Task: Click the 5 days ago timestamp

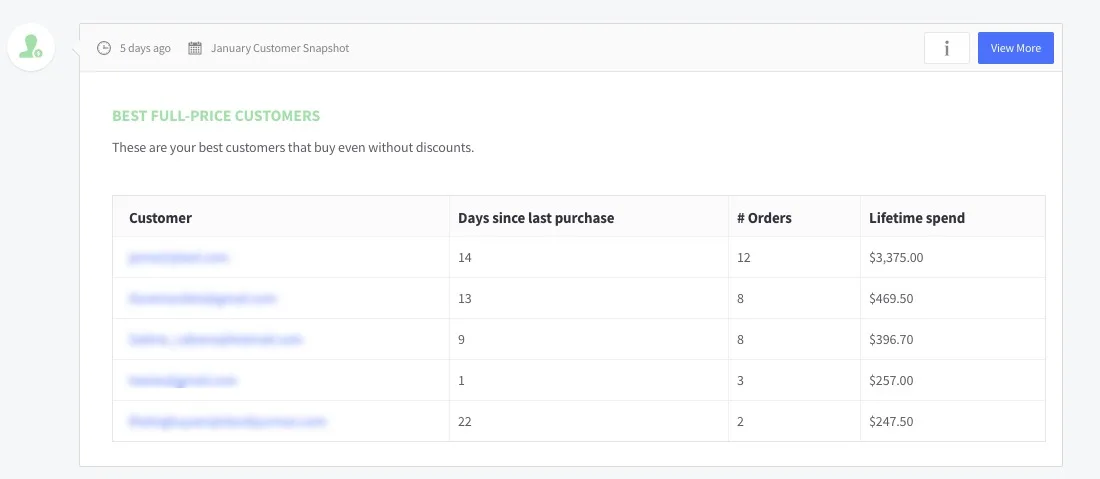Action: tap(145, 48)
